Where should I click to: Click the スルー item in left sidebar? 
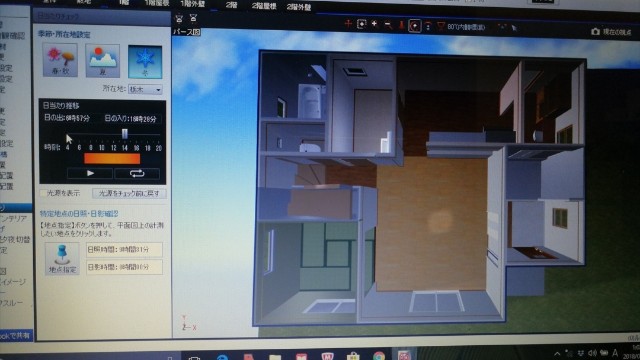point(11,303)
